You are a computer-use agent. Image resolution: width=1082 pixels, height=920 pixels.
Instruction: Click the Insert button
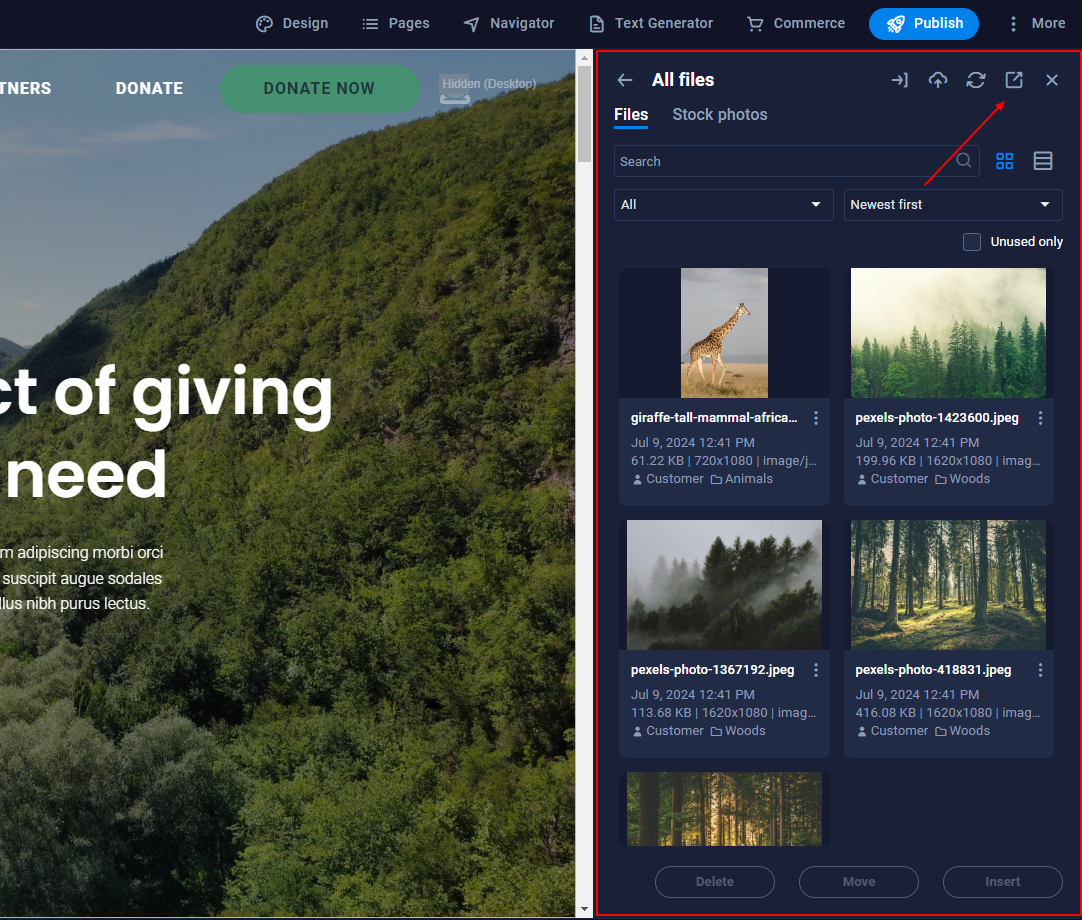click(x=1003, y=882)
